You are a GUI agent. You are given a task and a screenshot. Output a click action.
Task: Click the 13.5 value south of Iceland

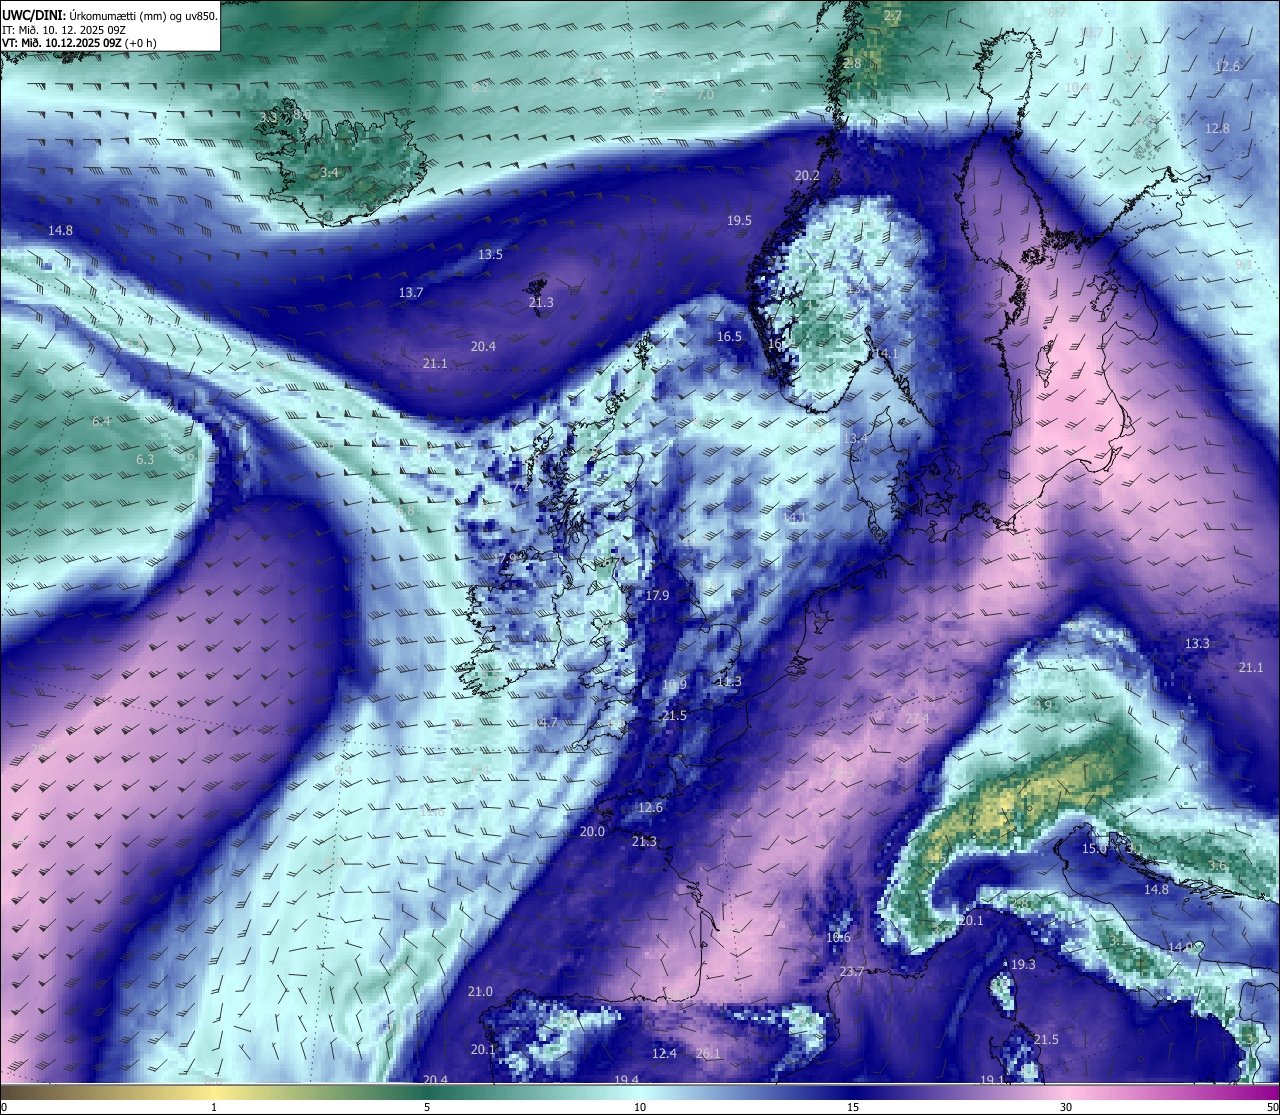pos(490,255)
